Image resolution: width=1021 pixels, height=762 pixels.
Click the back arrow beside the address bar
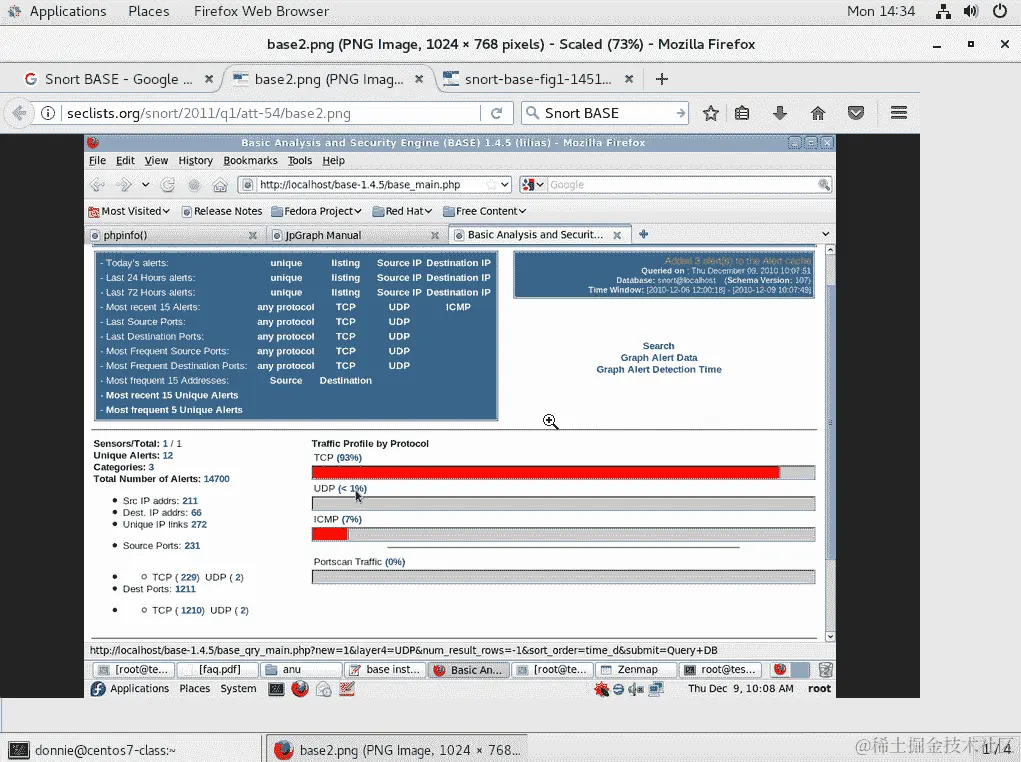(20, 113)
